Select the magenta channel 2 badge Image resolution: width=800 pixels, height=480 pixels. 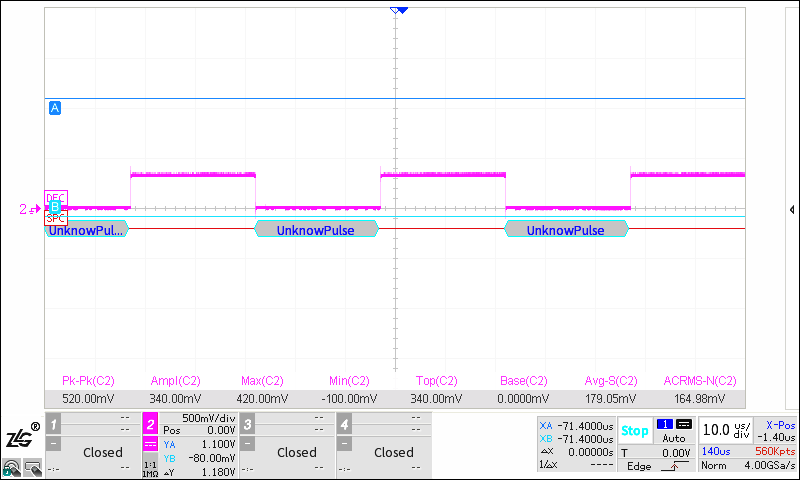coord(150,423)
